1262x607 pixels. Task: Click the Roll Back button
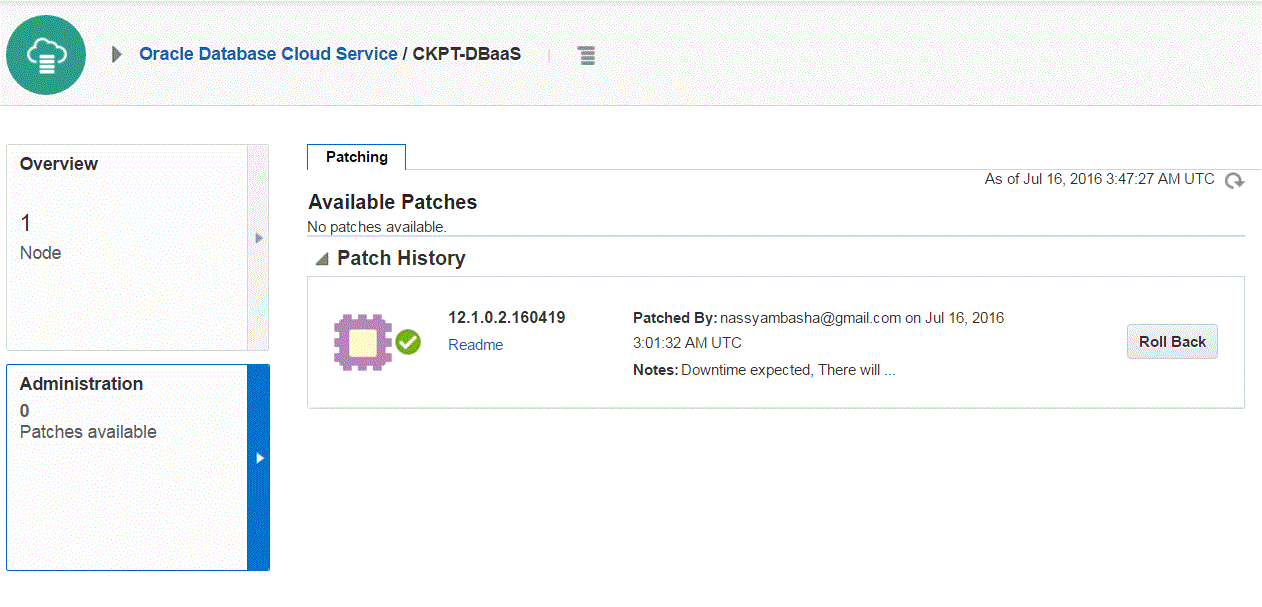1172,342
